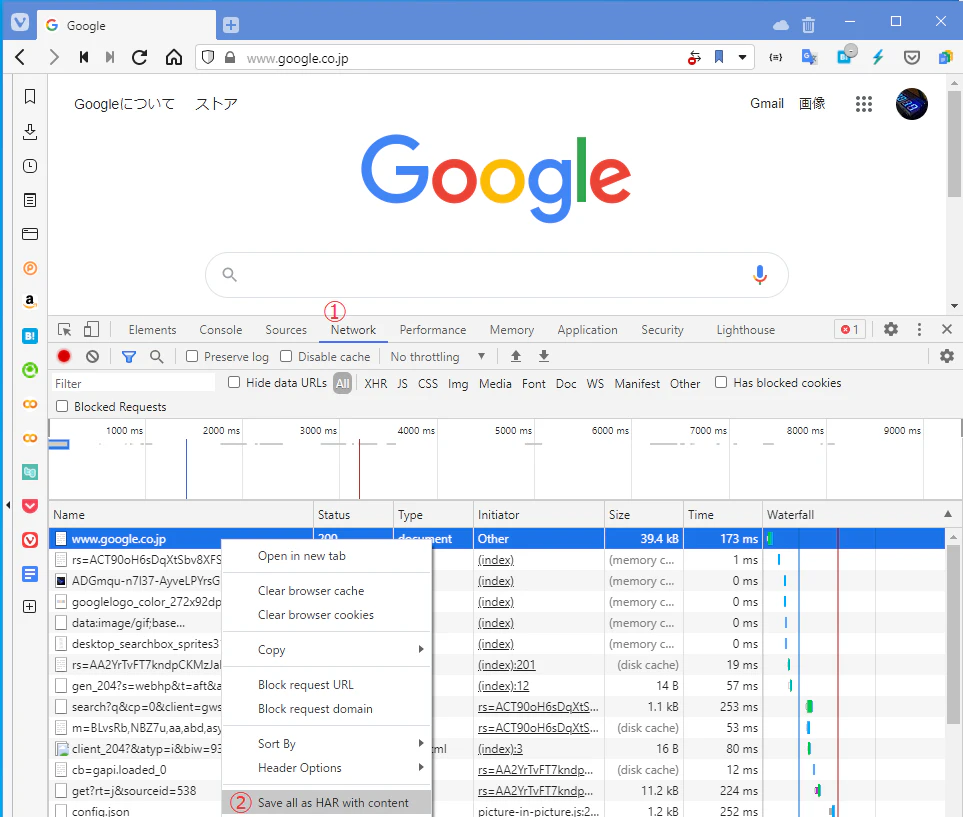Viewport: 963px width, 817px height.
Task: Enable the Preserve log checkbox
Action: click(x=192, y=356)
